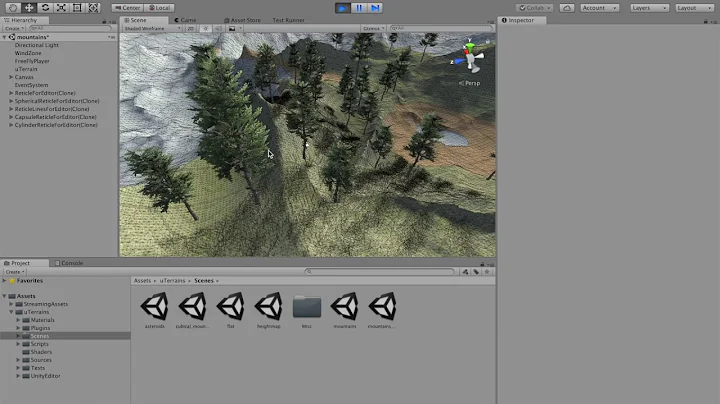Select Directional Light in Hierarchy

tap(37, 45)
